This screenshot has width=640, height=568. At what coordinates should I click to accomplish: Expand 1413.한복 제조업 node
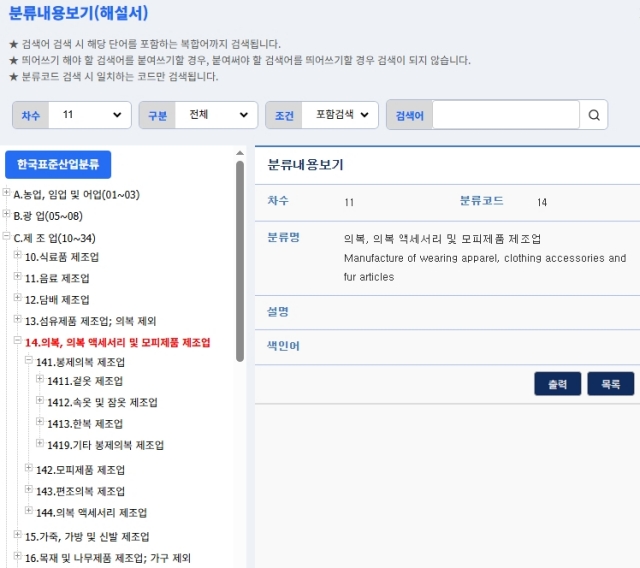pyautogui.click(x=40, y=421)
